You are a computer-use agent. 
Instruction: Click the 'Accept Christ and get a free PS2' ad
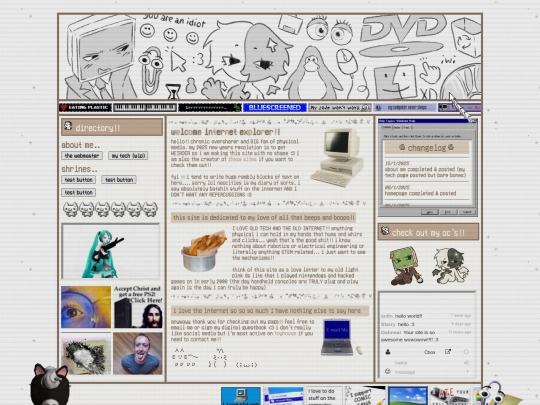(138, 307)
